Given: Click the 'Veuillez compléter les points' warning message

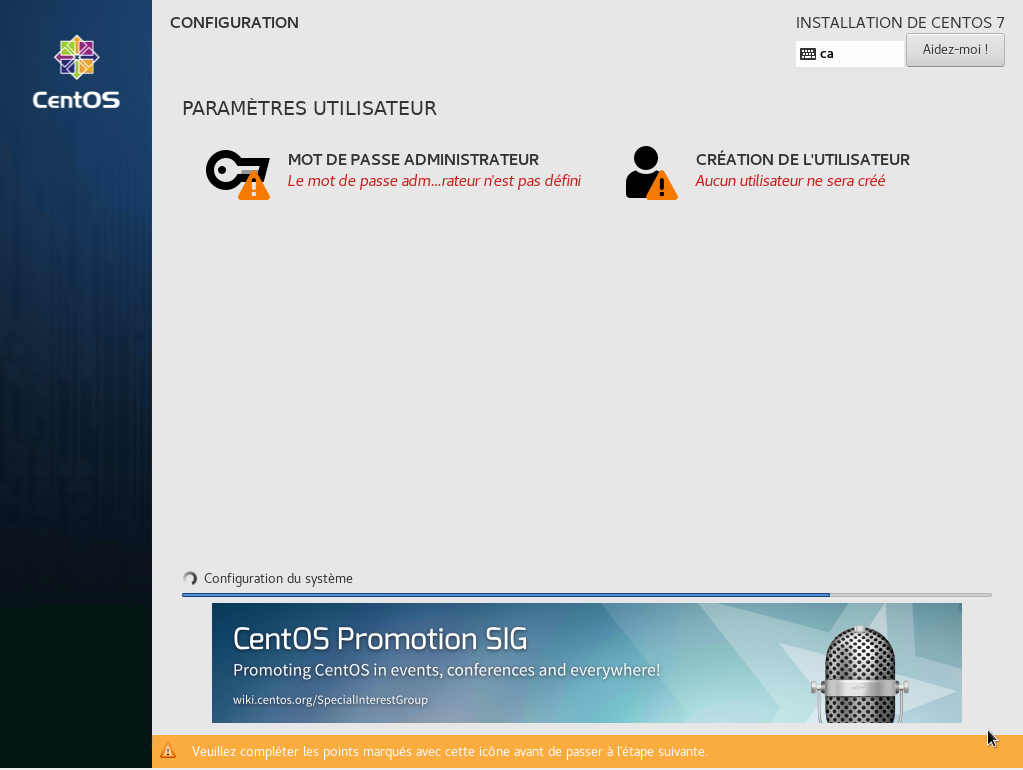Looking at the screenshot, I should [x=450, y=752].
